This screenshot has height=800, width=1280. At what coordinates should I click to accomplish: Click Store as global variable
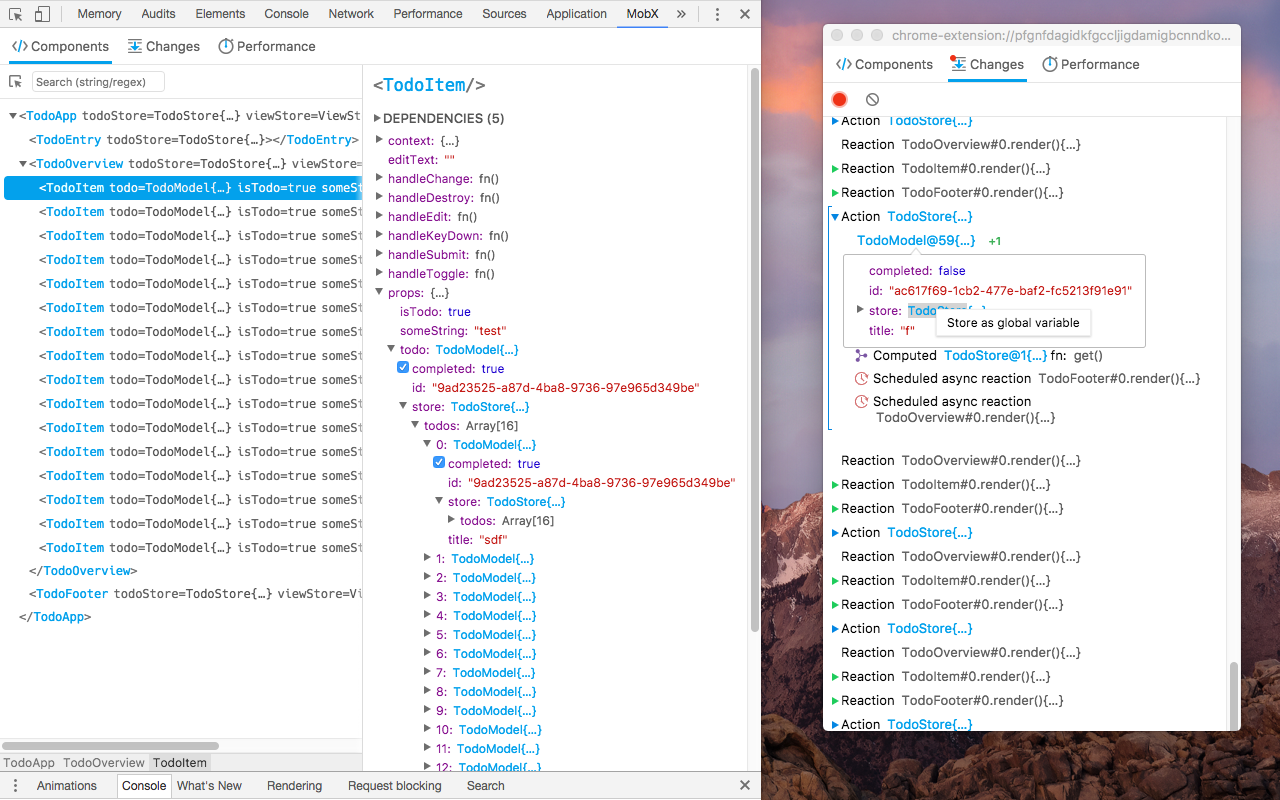1013,322
